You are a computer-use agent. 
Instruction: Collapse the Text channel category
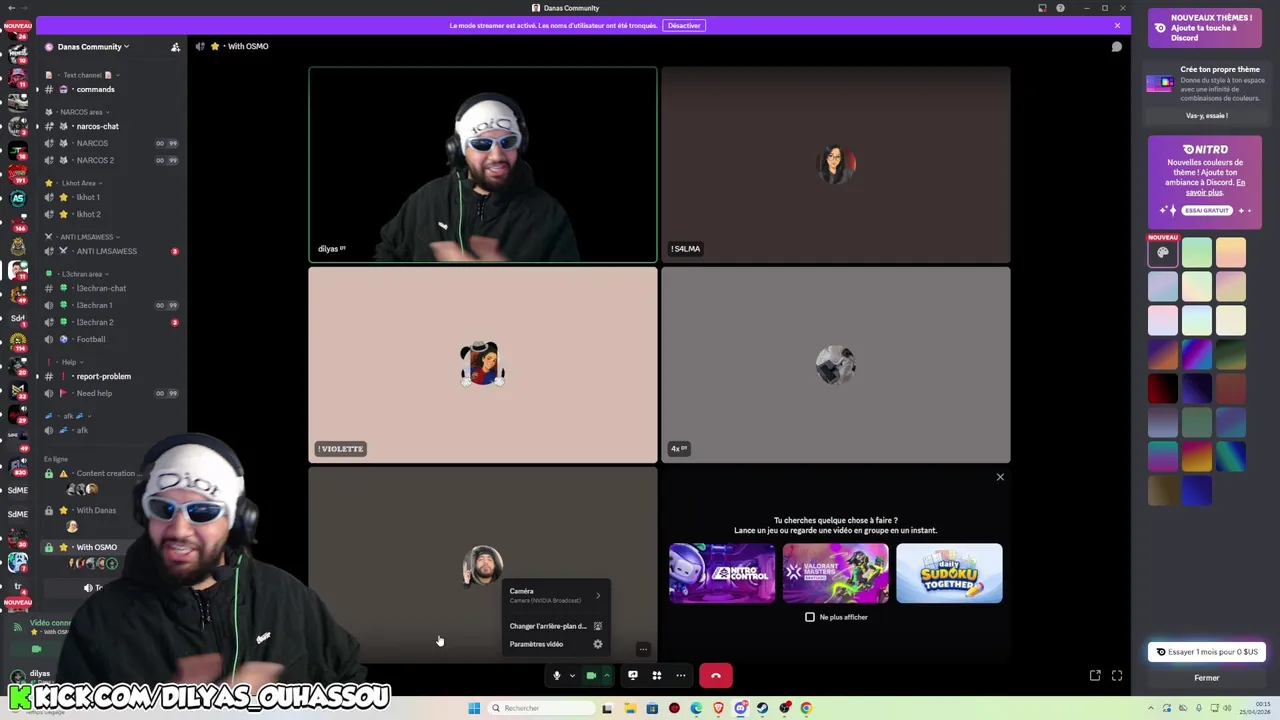83,75
